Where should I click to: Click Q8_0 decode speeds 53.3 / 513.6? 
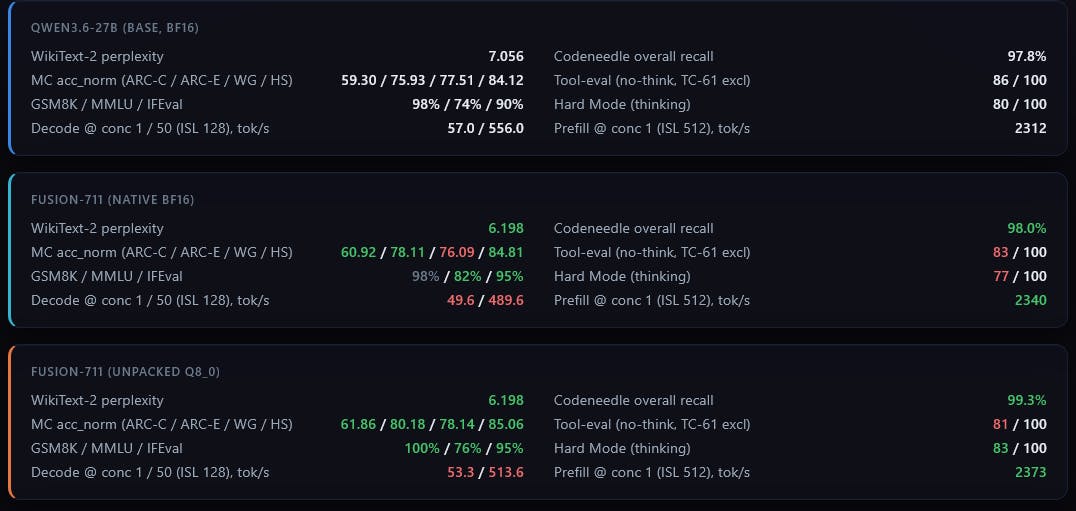[x=485, y=473]
